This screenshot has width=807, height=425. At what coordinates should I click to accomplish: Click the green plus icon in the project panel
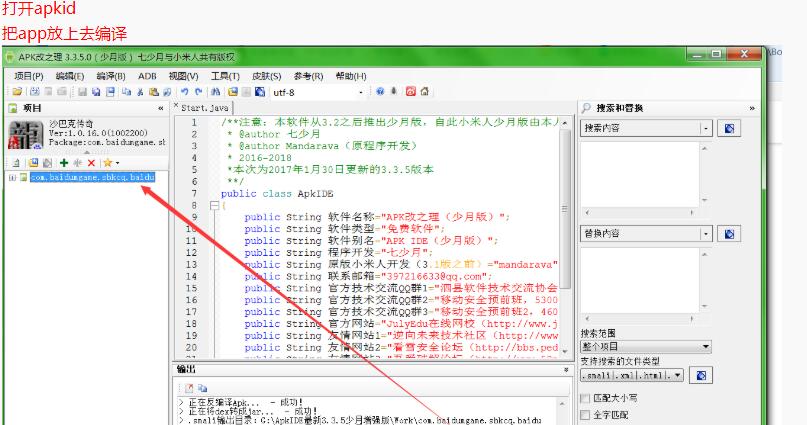pyautogui.click(x=64, y=162)
